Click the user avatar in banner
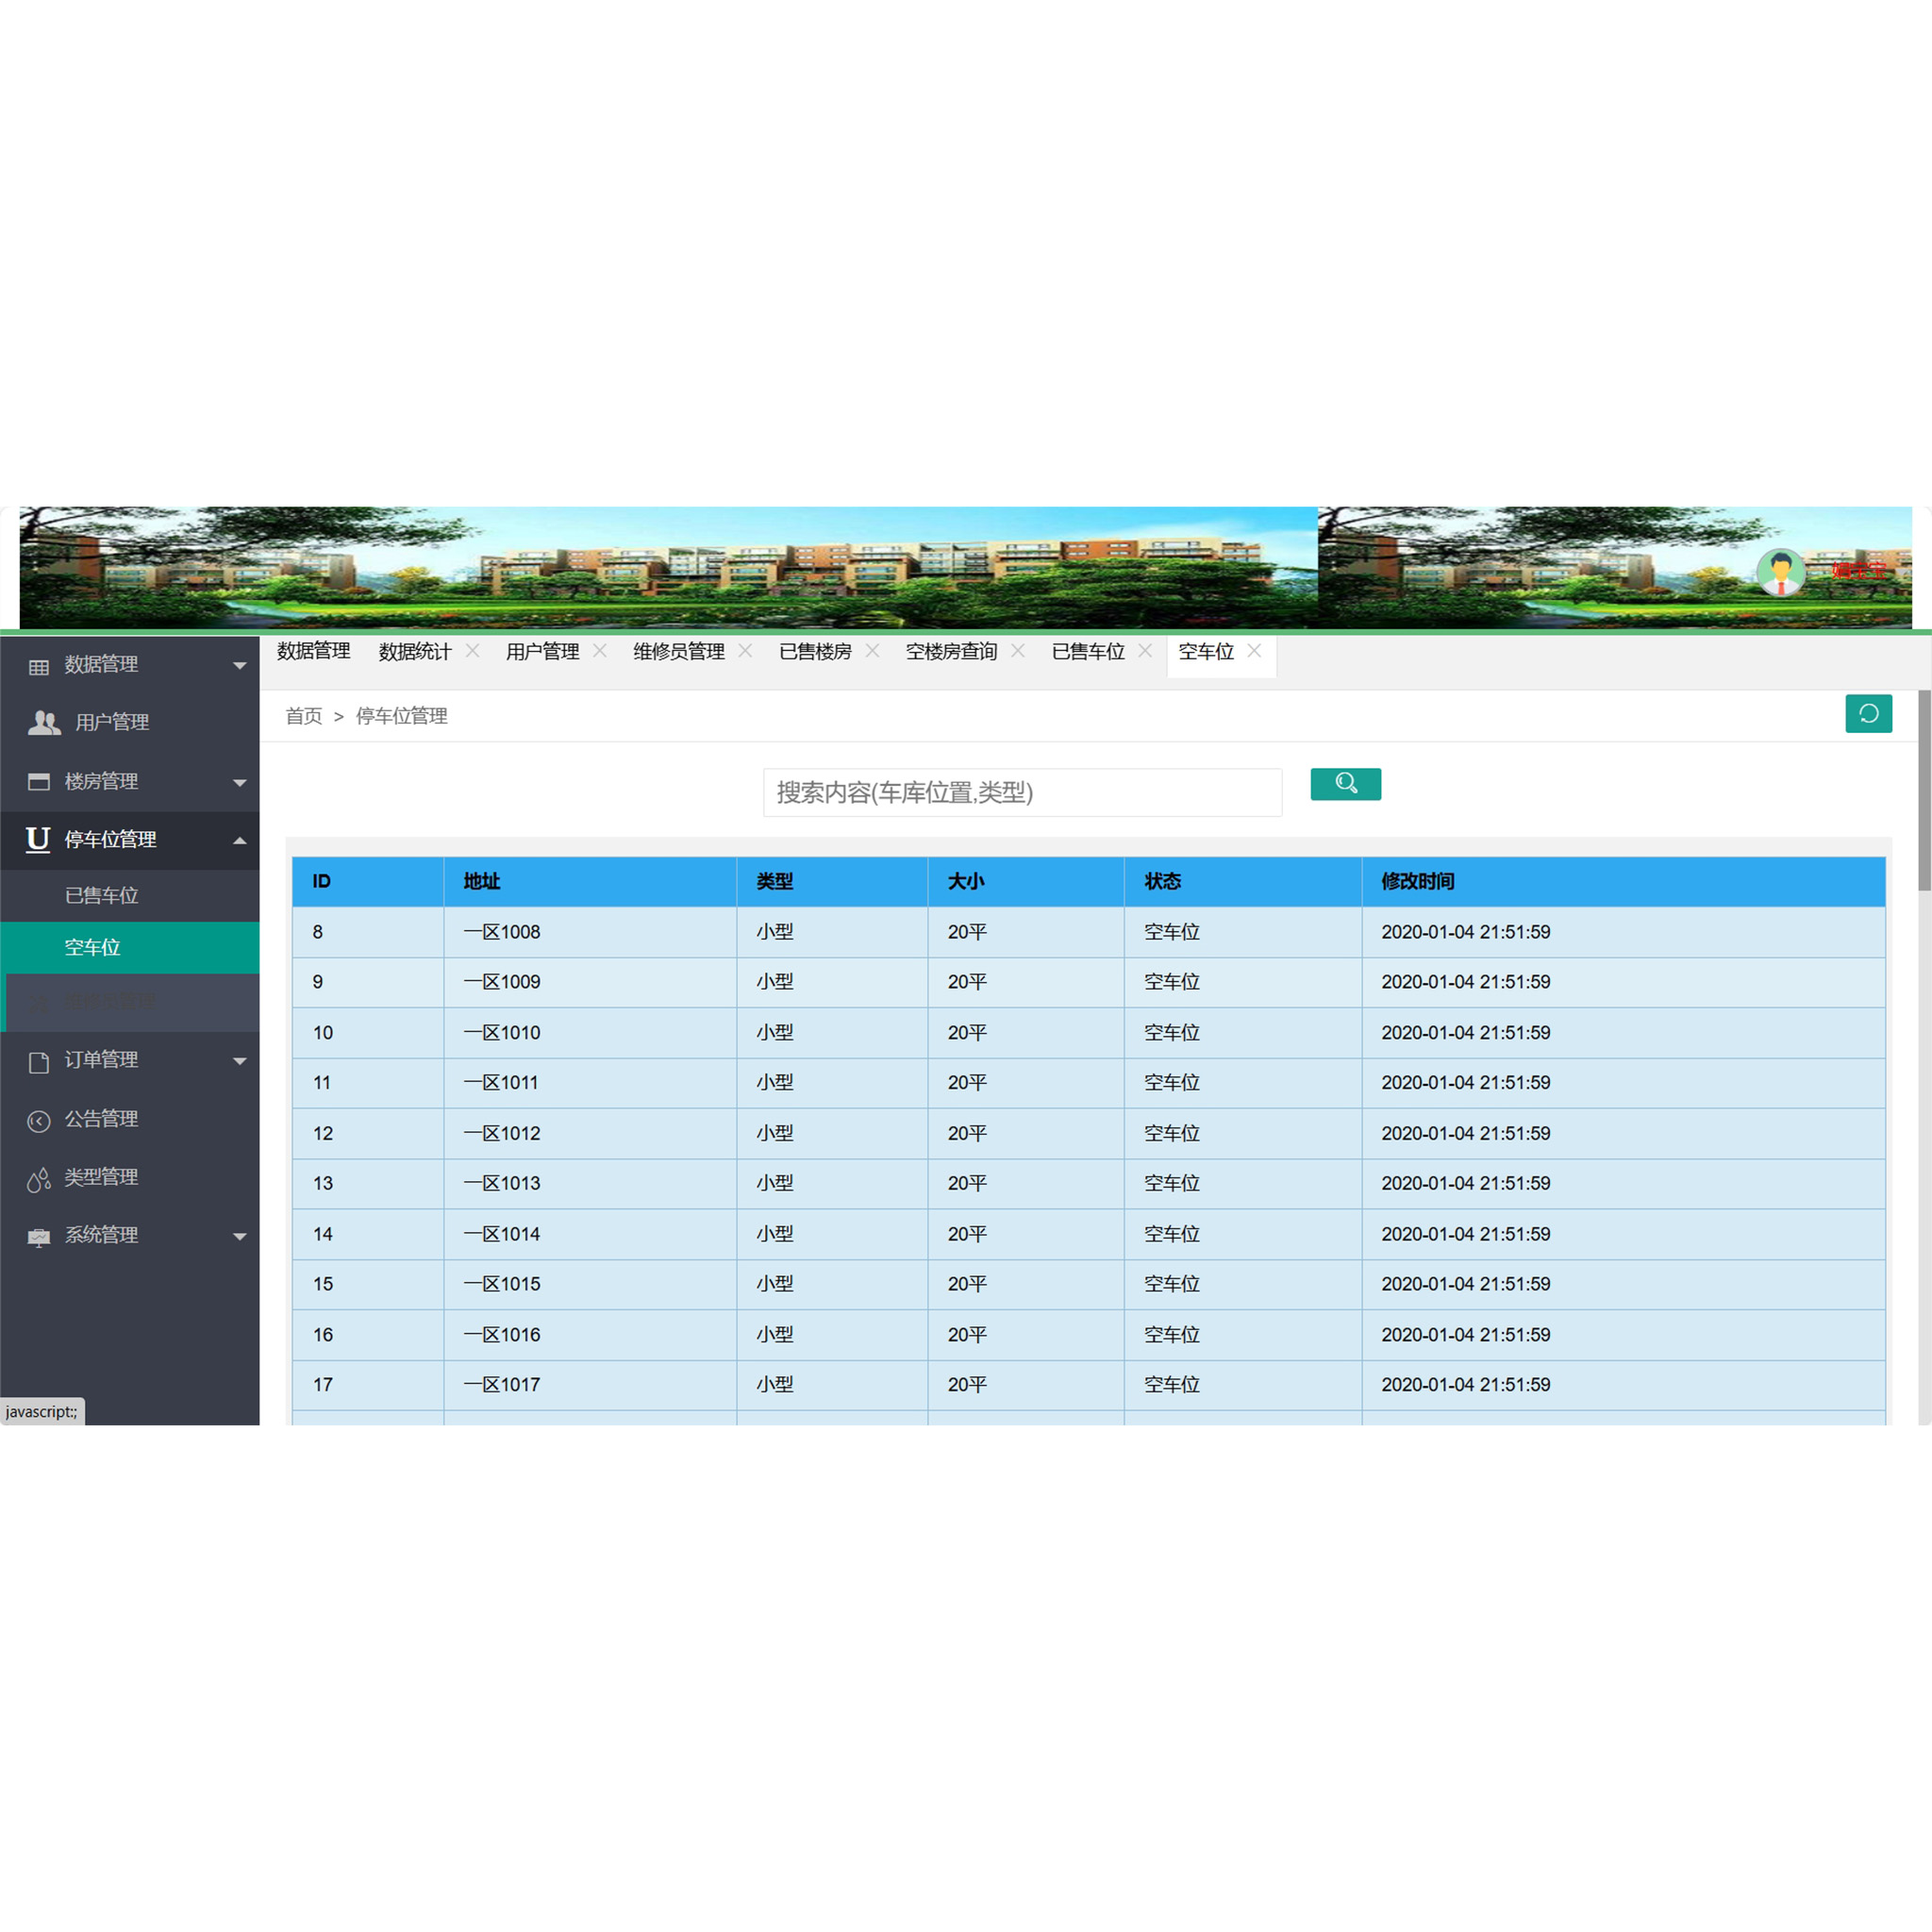Viewport: 1932px width, 1932px height. 1780,572
